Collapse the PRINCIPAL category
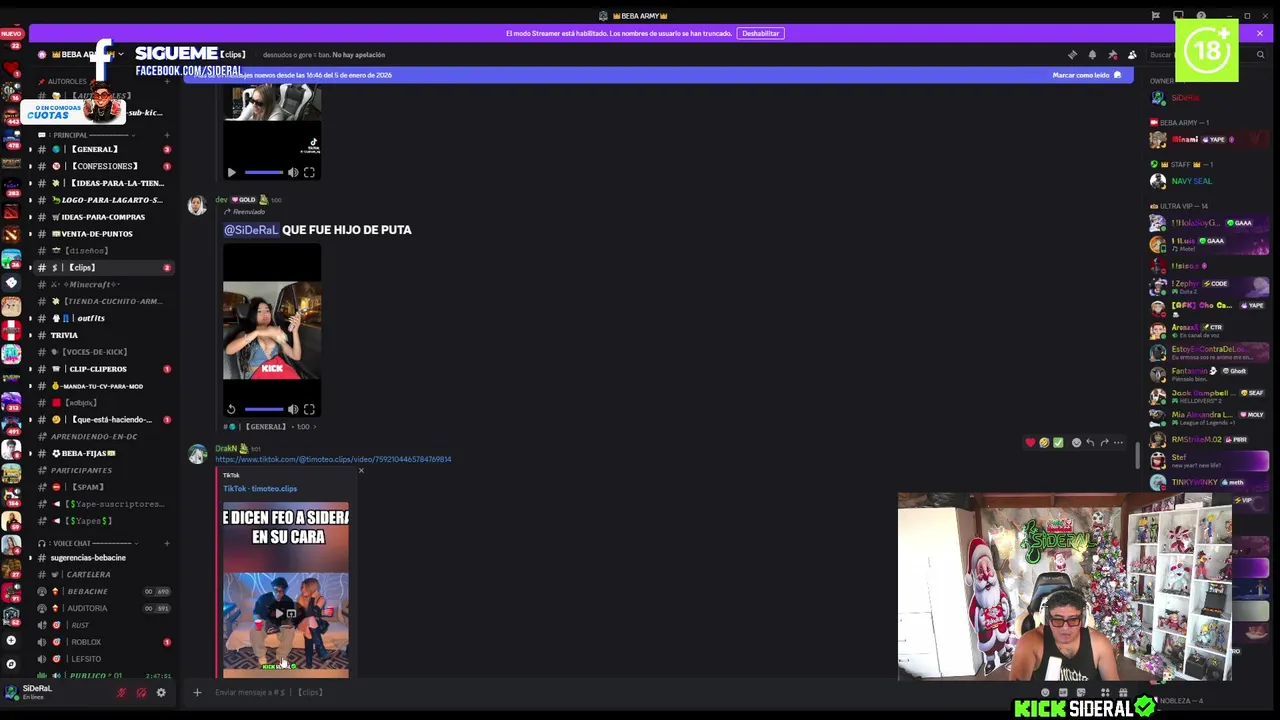Image resolution: width=1280 pixels, height=720 pixels. [x=85, y=135]
